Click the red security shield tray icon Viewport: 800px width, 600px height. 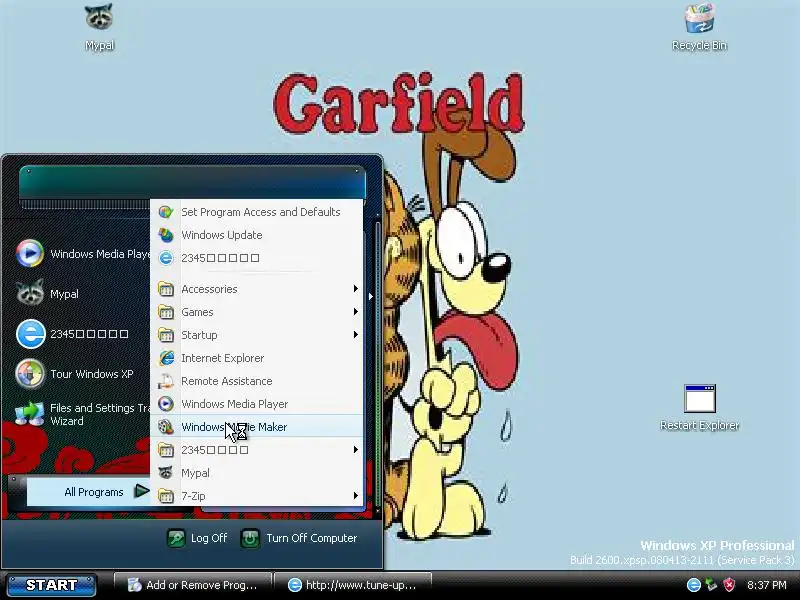730,585
